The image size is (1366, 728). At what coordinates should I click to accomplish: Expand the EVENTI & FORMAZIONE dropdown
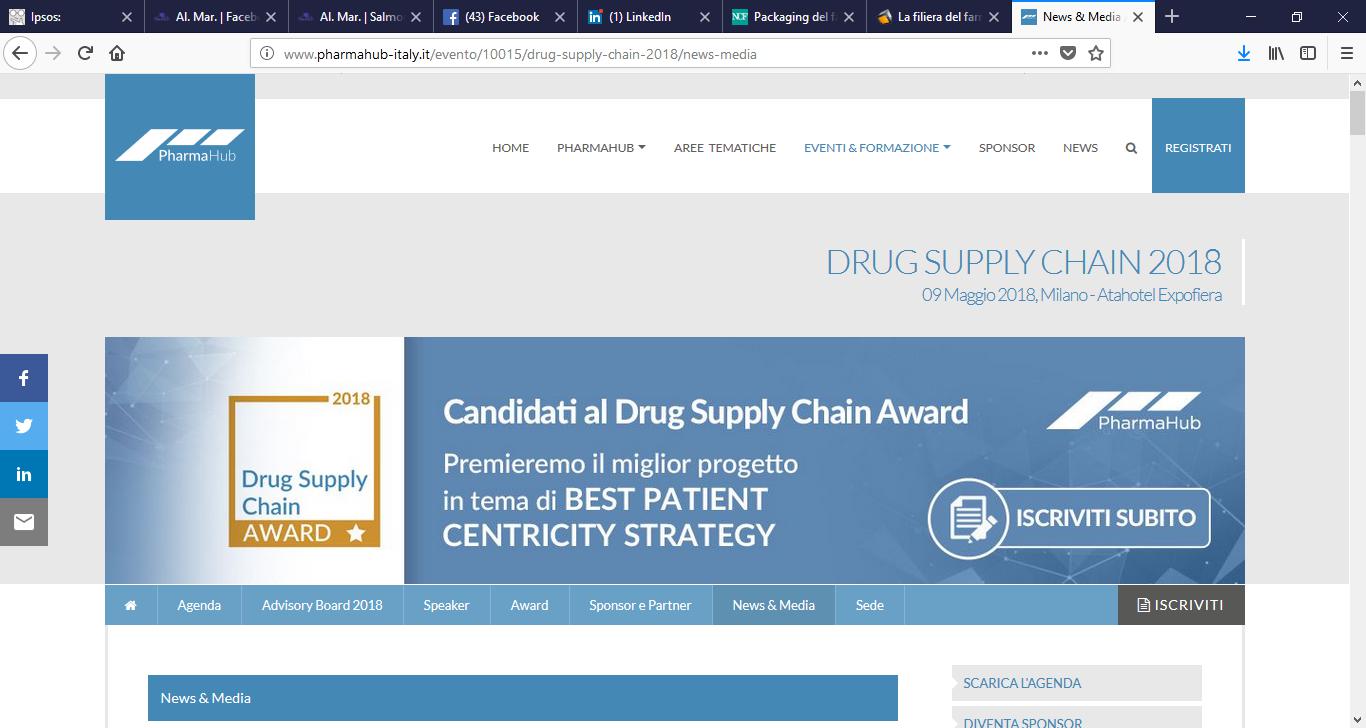click(877, 147)
